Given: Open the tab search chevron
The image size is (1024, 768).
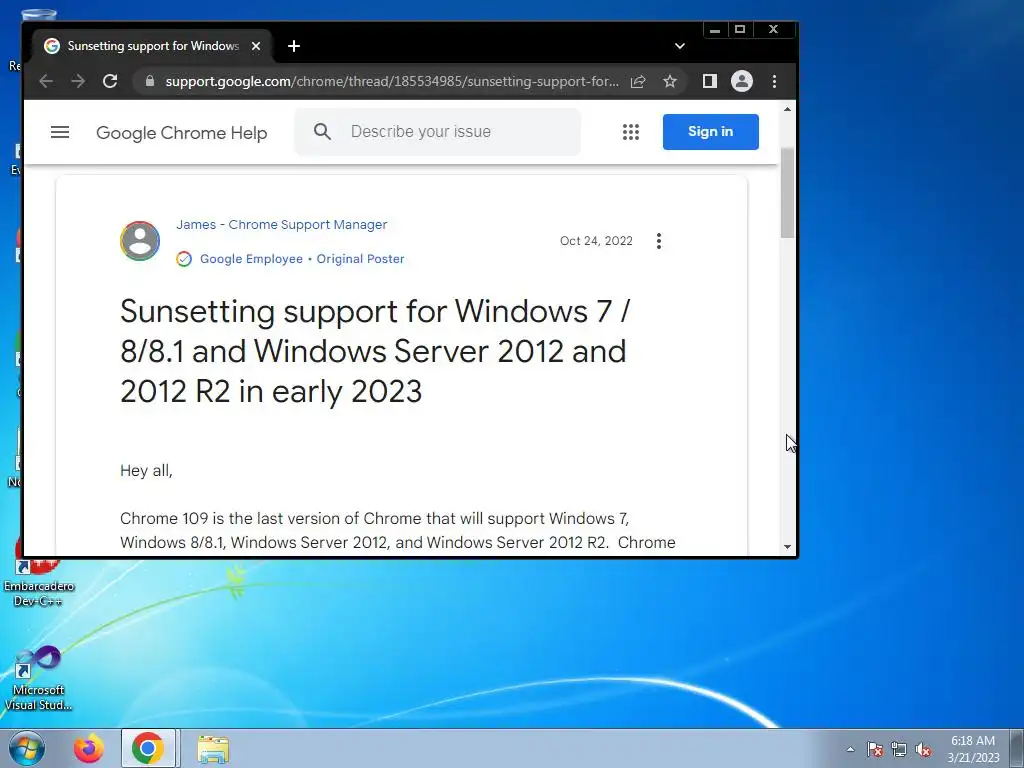Looking at the screenshot, I should (x=680, y=46).
